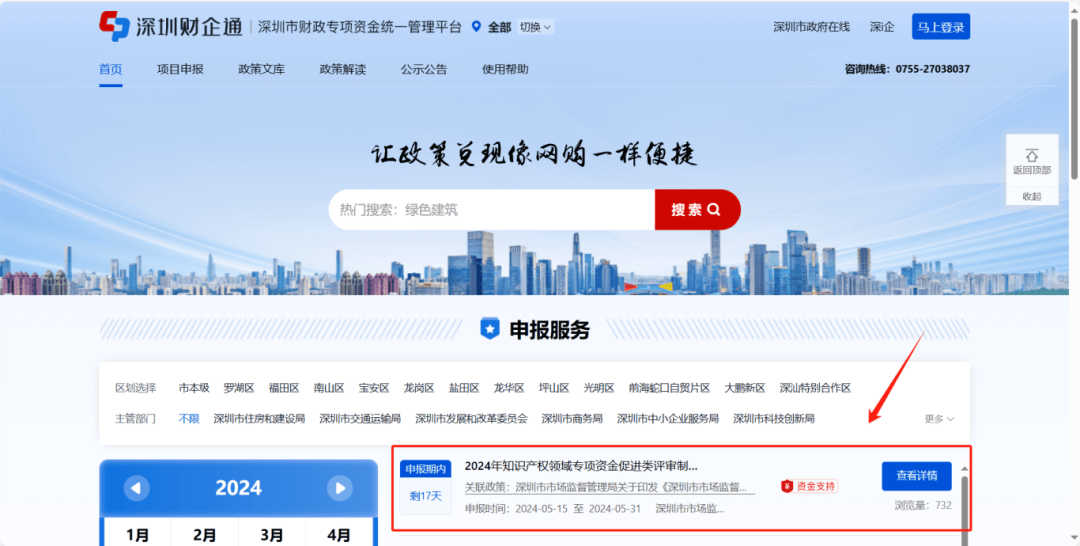The image size is (1080, 546).
Task: Select 光明区 district filter
Action: coord(599,388)
